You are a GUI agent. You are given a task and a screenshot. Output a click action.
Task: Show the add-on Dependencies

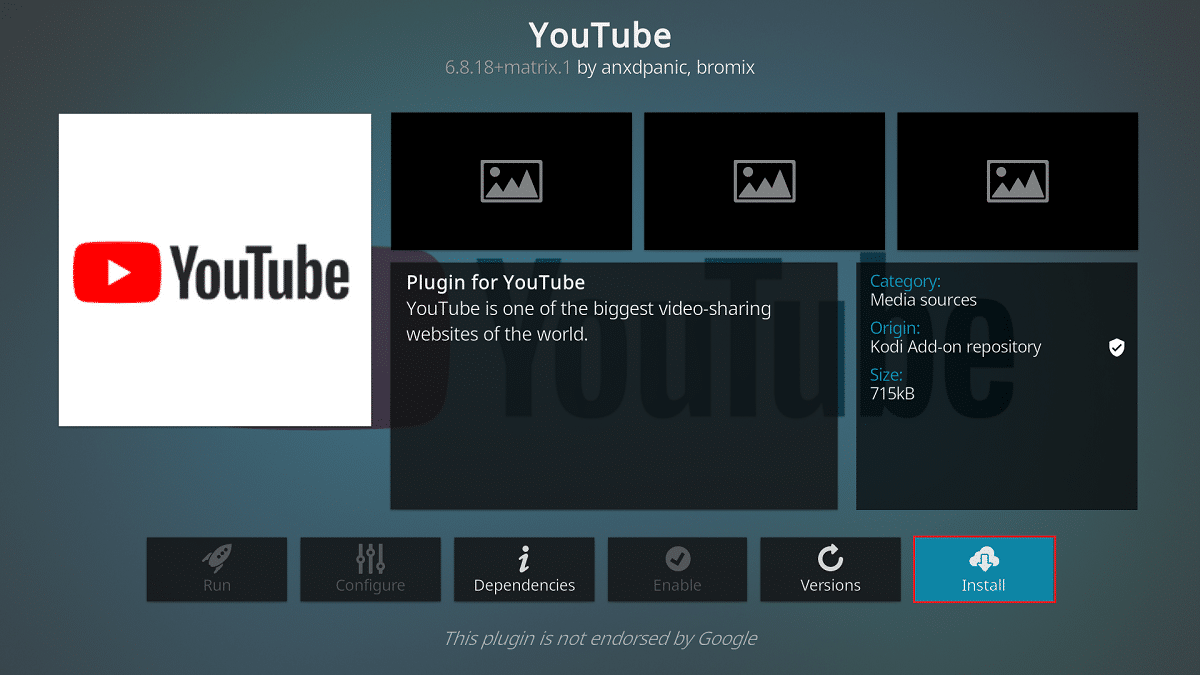pos(524,570)
